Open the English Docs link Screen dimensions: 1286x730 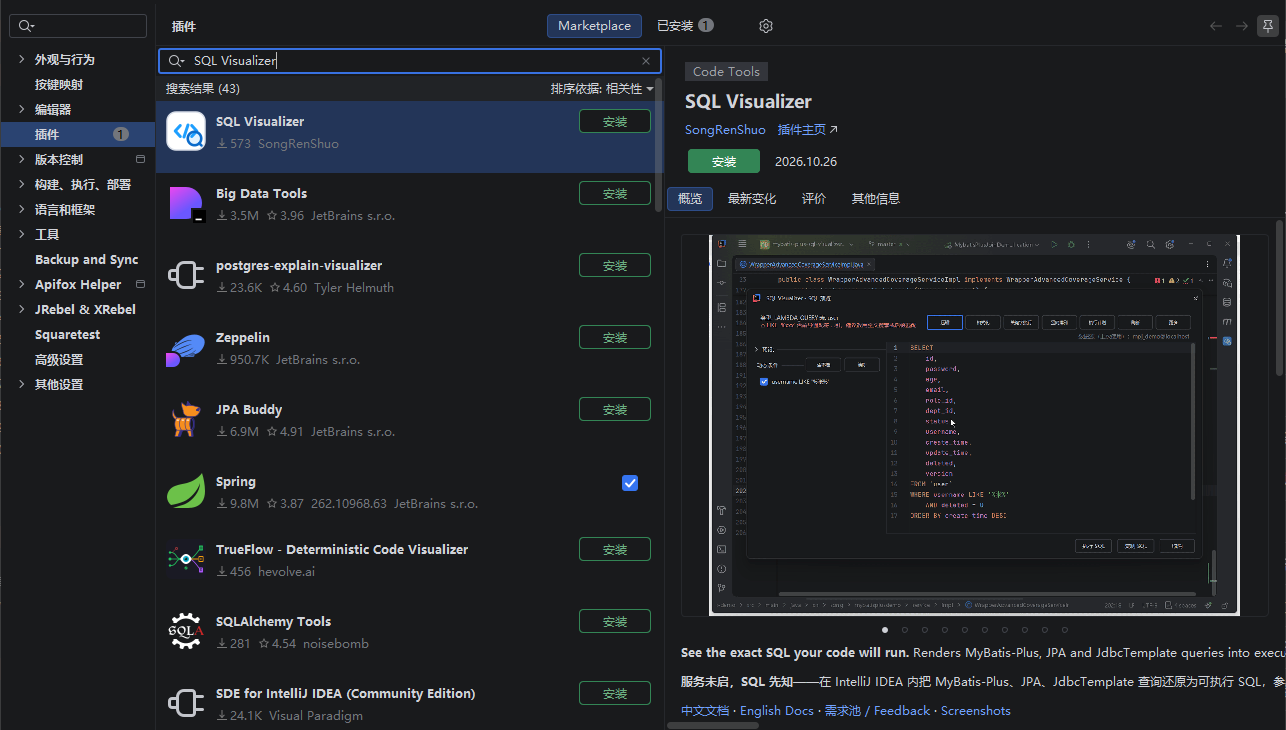click(x=777, y=711)
